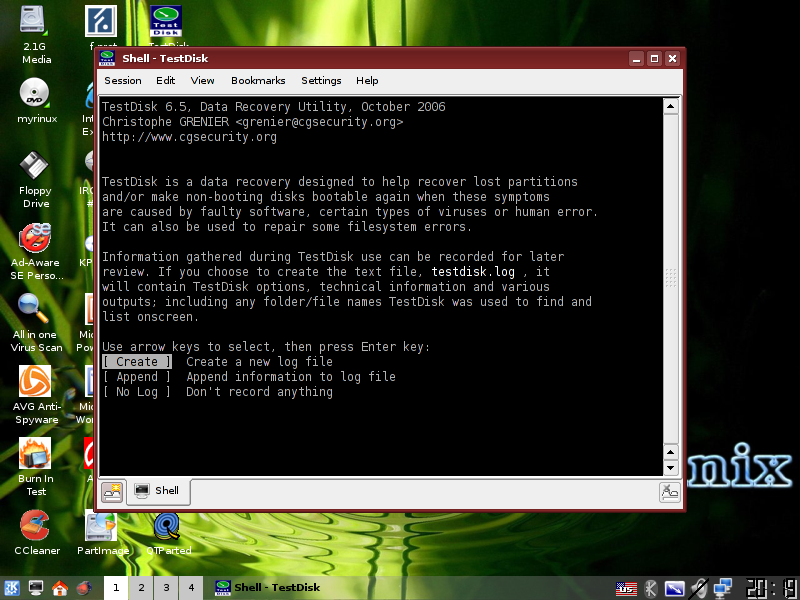Open the TestDisk desktop icon

[x=166, y=21]
